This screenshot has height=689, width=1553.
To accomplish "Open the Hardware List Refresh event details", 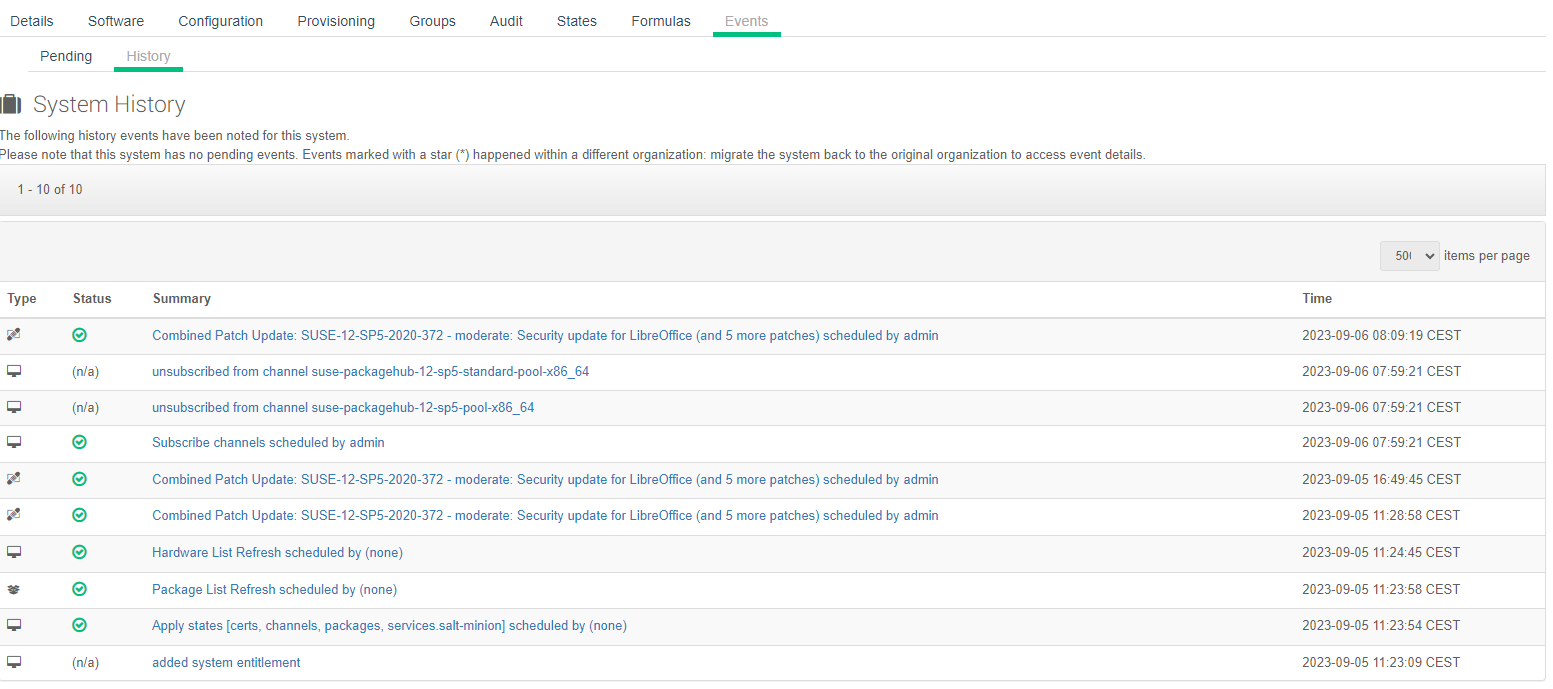I will coord(276,551).
